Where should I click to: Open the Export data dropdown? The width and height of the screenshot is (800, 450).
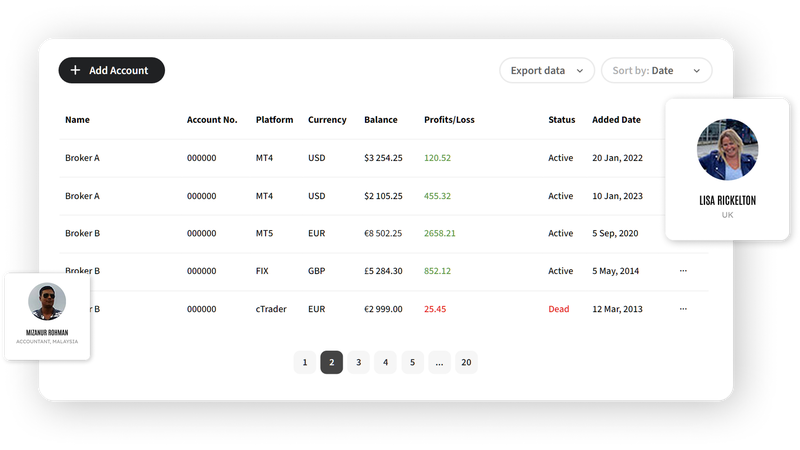[546, 71]
